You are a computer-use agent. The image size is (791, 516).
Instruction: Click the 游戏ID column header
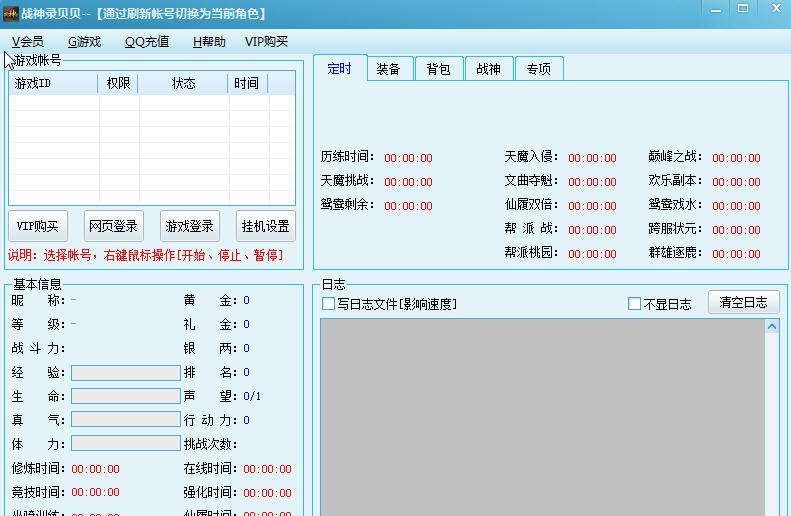point(54,84)
